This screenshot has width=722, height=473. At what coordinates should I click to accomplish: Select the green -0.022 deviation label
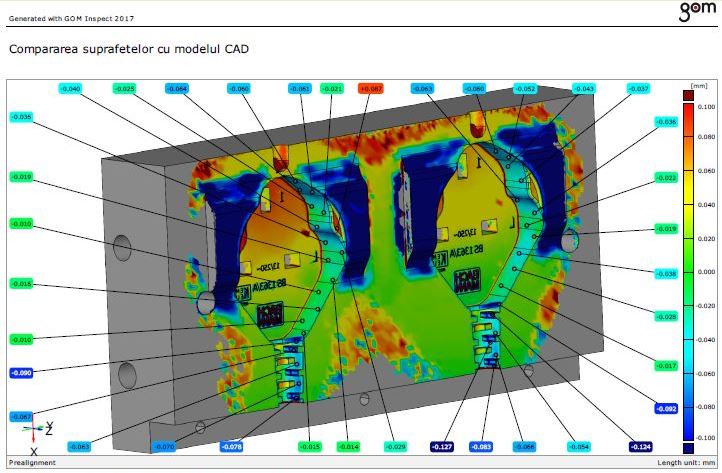click(x=666, y=177)
